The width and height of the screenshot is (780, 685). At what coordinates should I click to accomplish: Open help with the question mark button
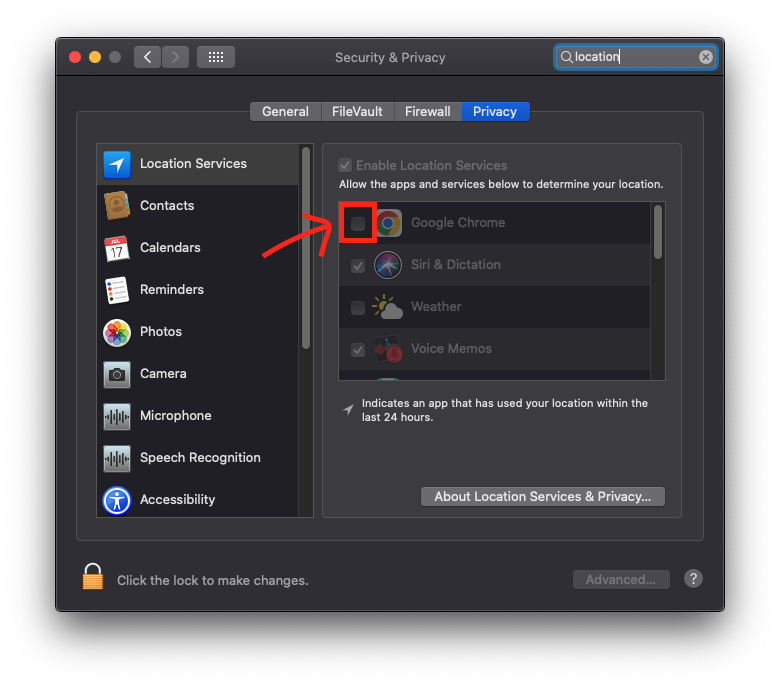[693, 579]
